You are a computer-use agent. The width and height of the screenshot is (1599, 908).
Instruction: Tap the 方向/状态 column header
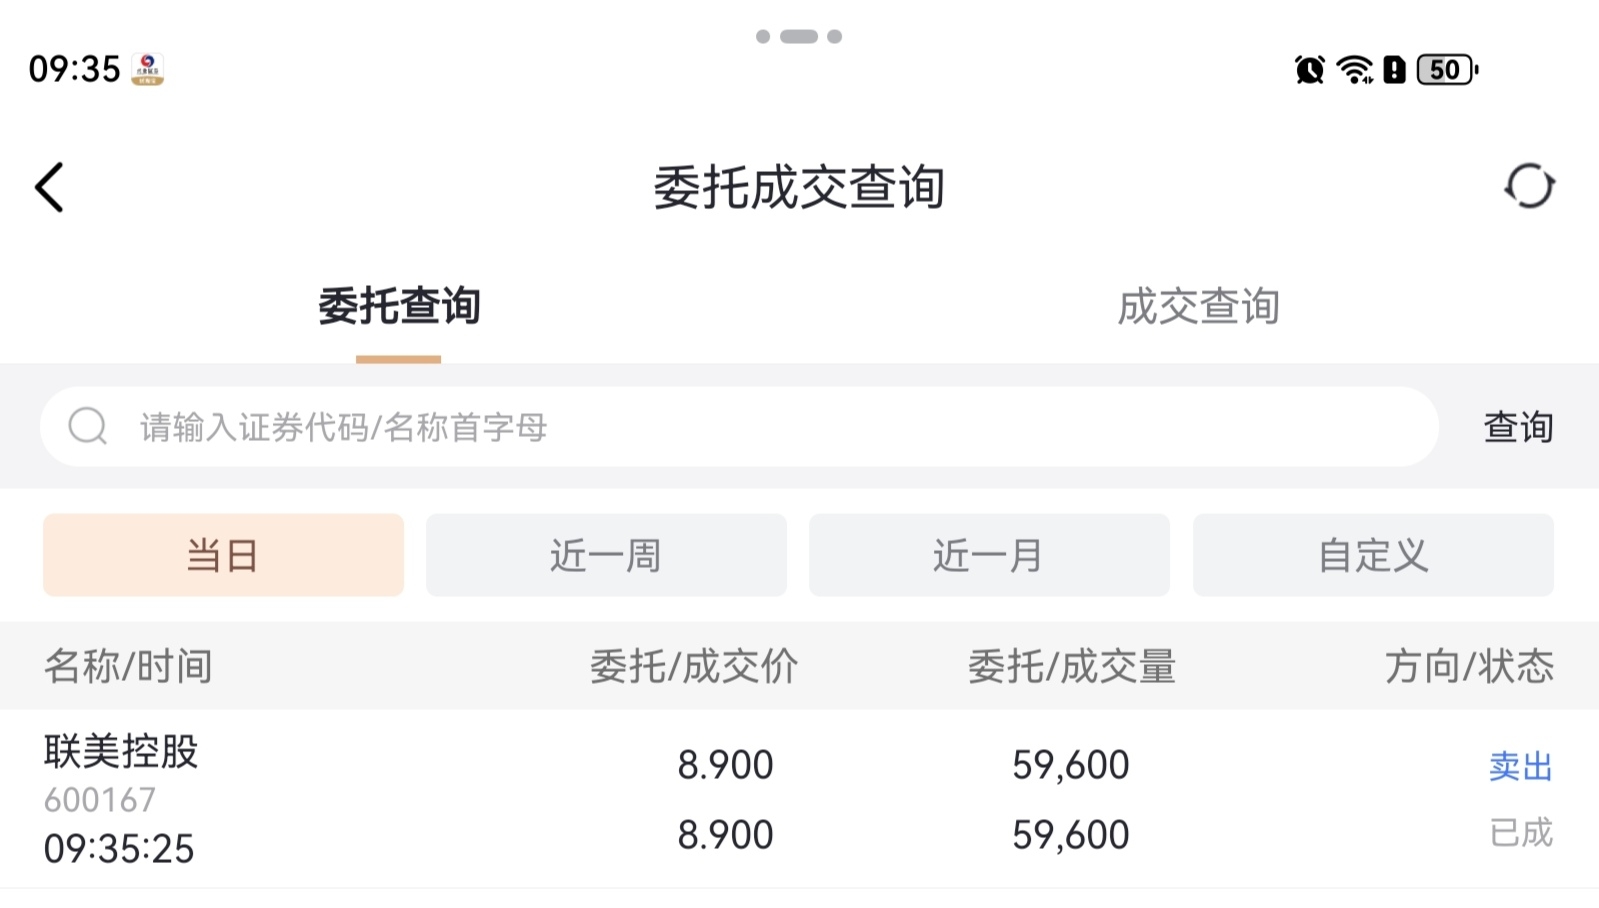[x=1469, y=666]
